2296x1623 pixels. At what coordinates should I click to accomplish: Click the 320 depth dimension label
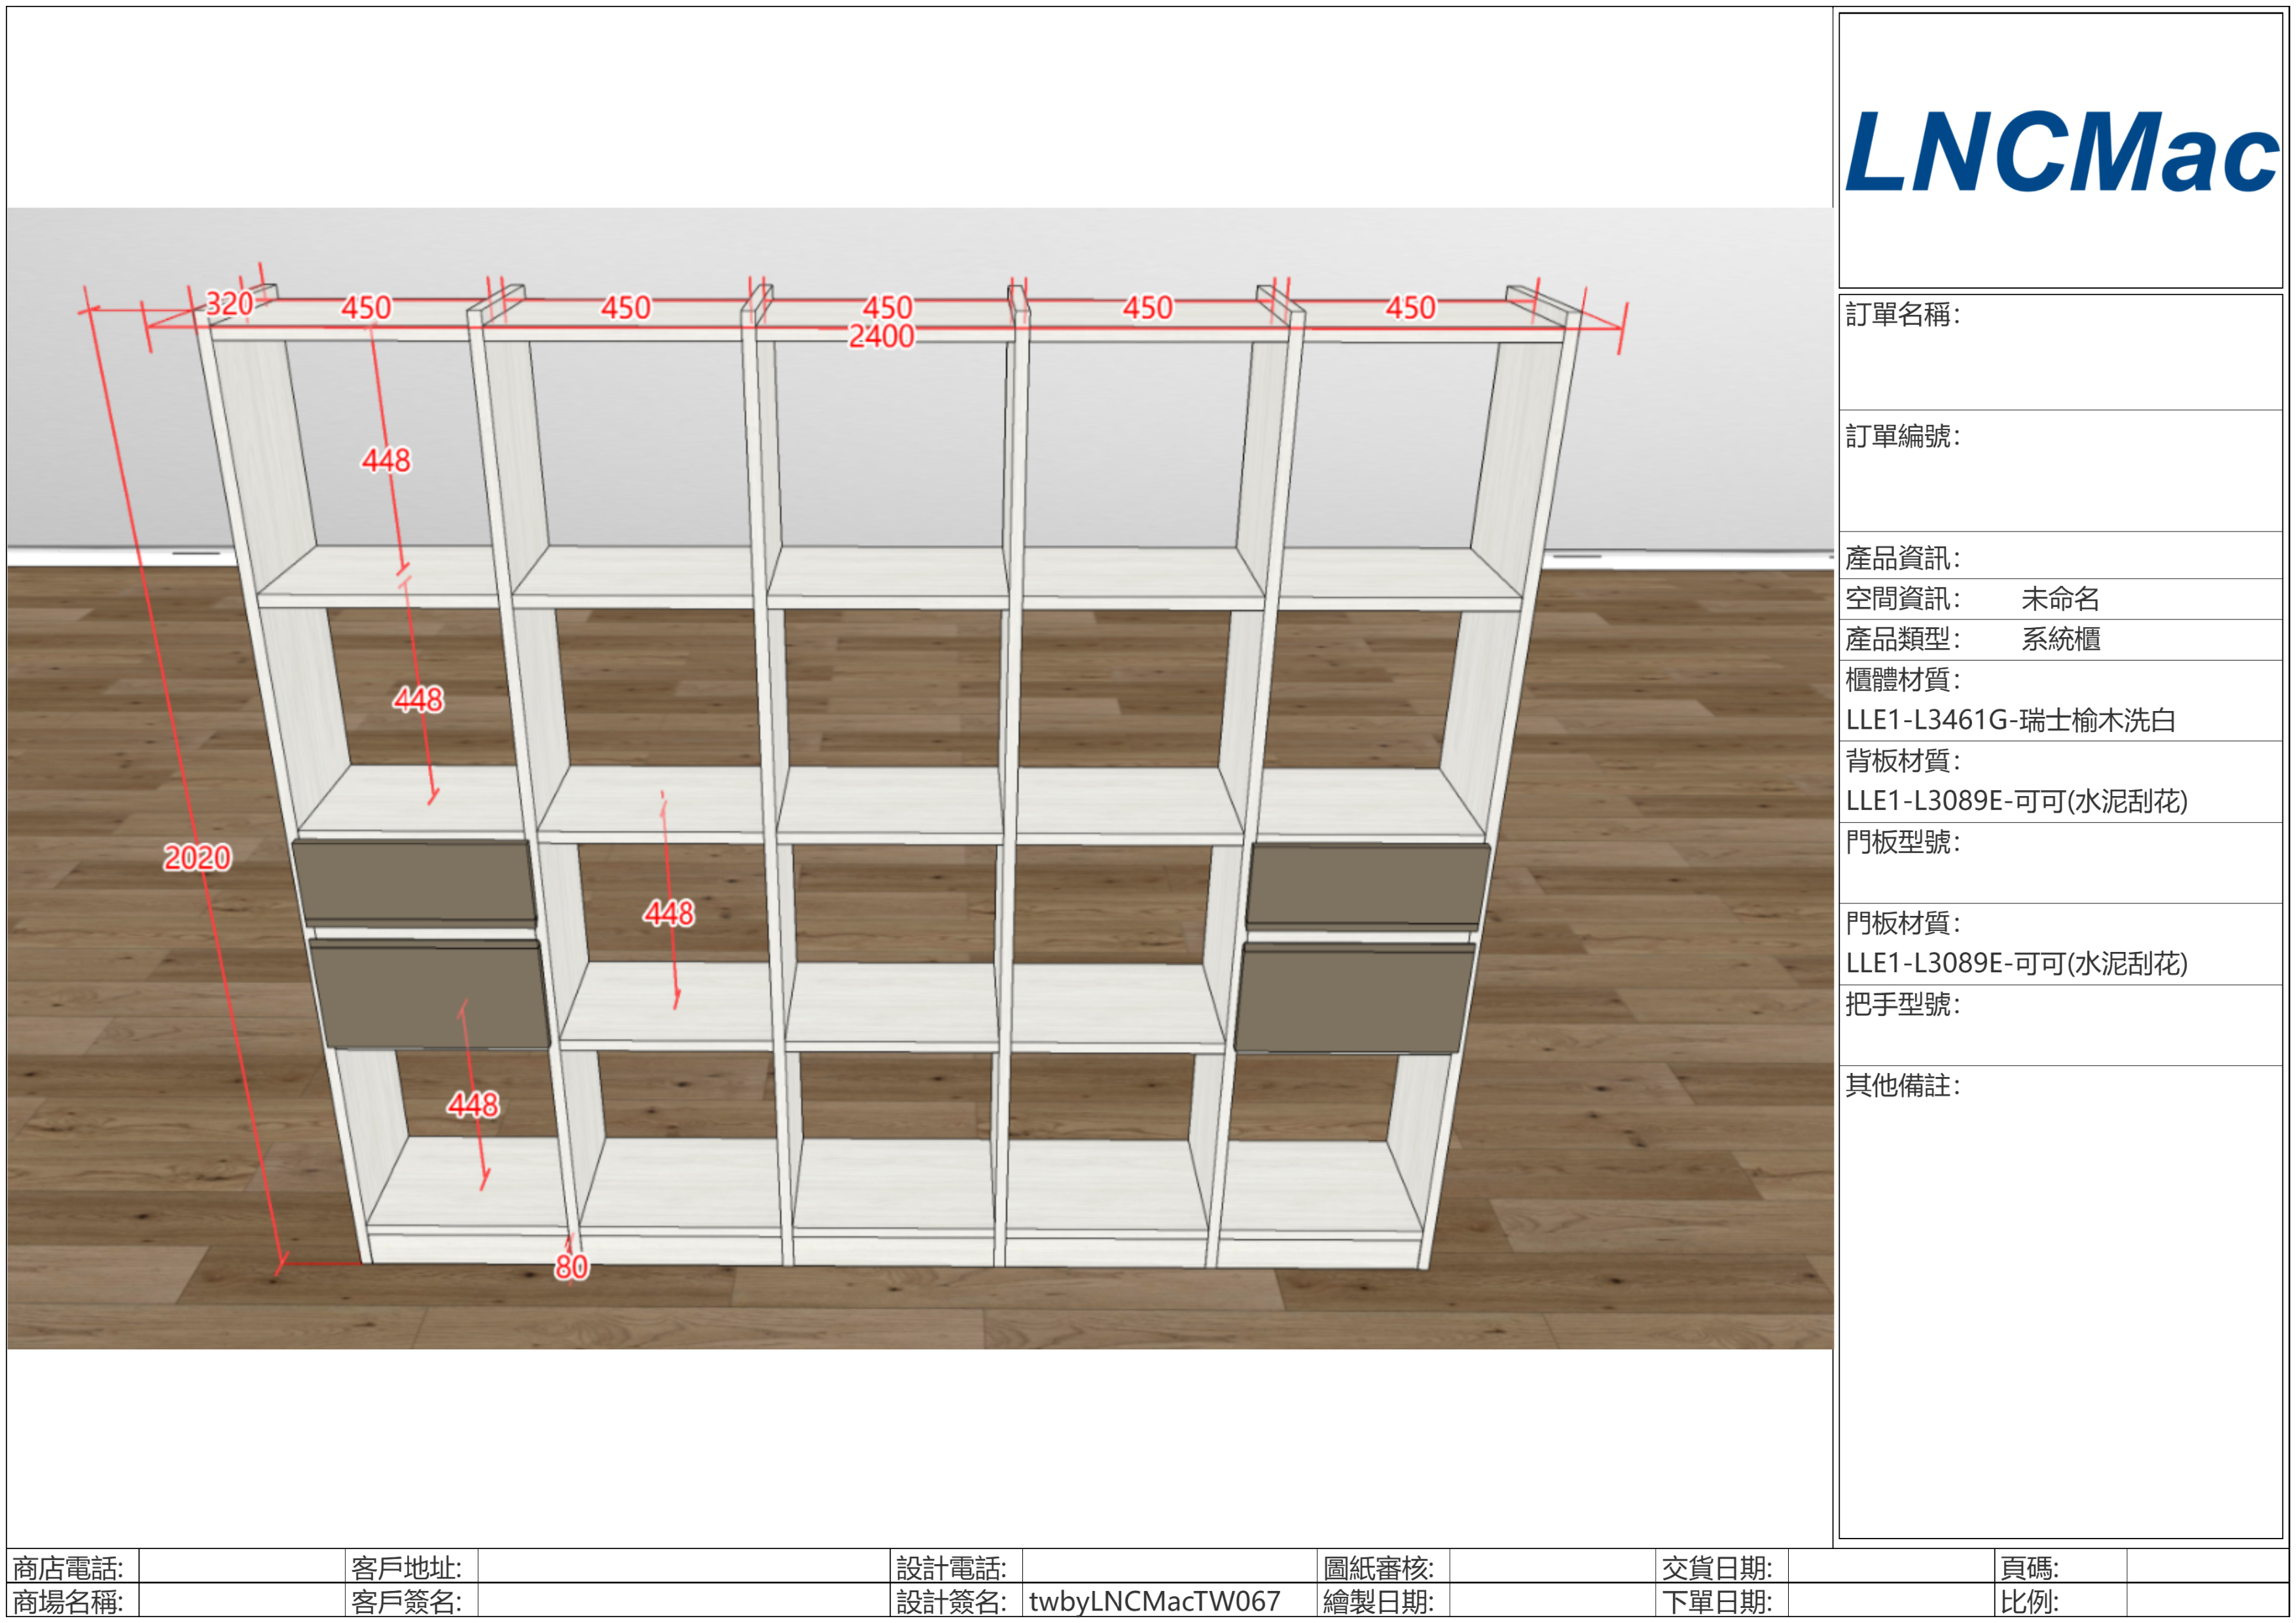tap(229, 303)
